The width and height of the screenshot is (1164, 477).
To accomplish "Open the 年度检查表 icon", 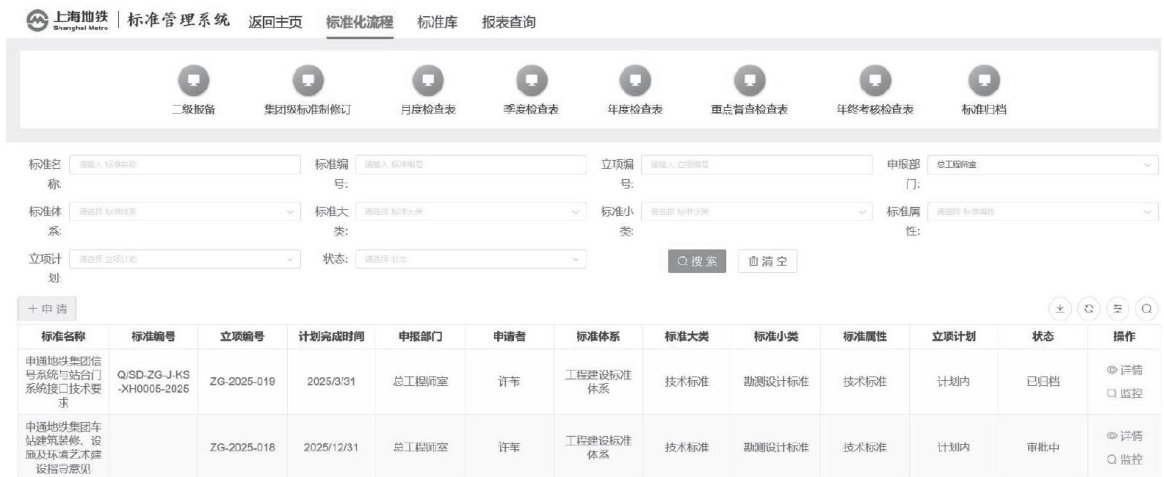I will pyautogui.click(x=635, y=82).
